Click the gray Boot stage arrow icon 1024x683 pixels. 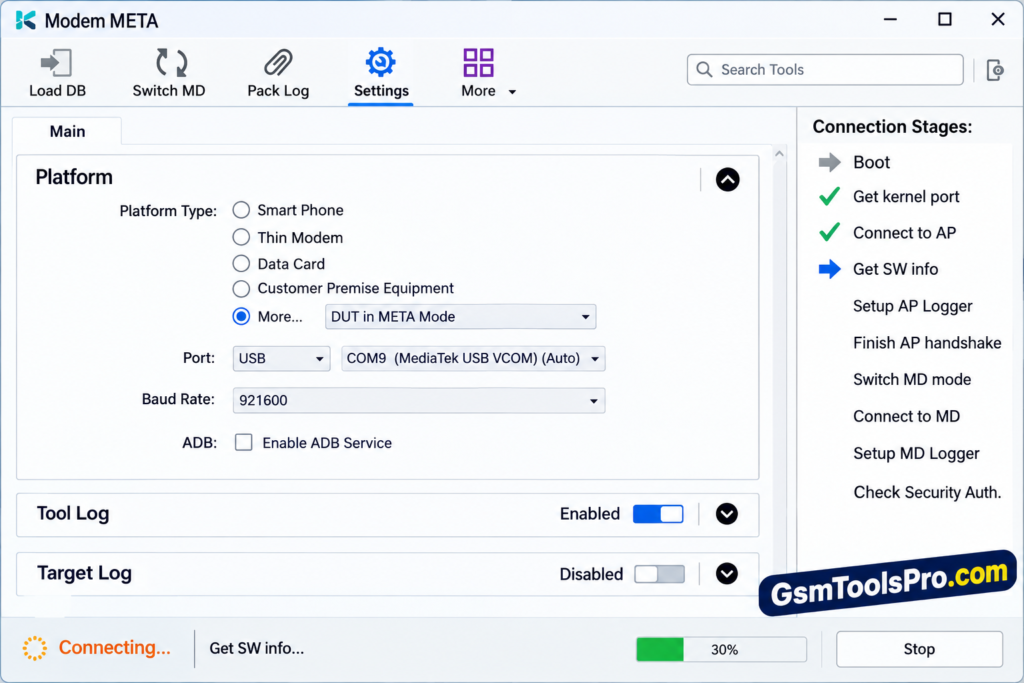(829, 162)
